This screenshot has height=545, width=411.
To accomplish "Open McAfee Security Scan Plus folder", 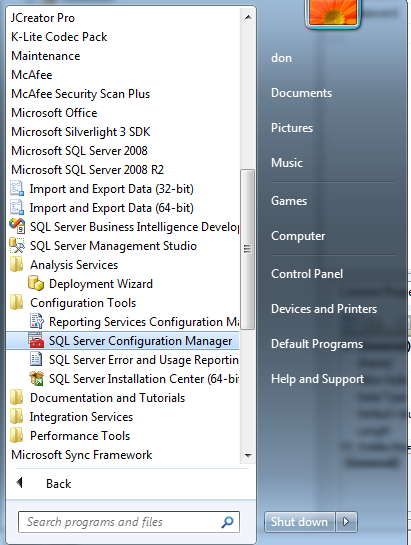I will [80, 94].
